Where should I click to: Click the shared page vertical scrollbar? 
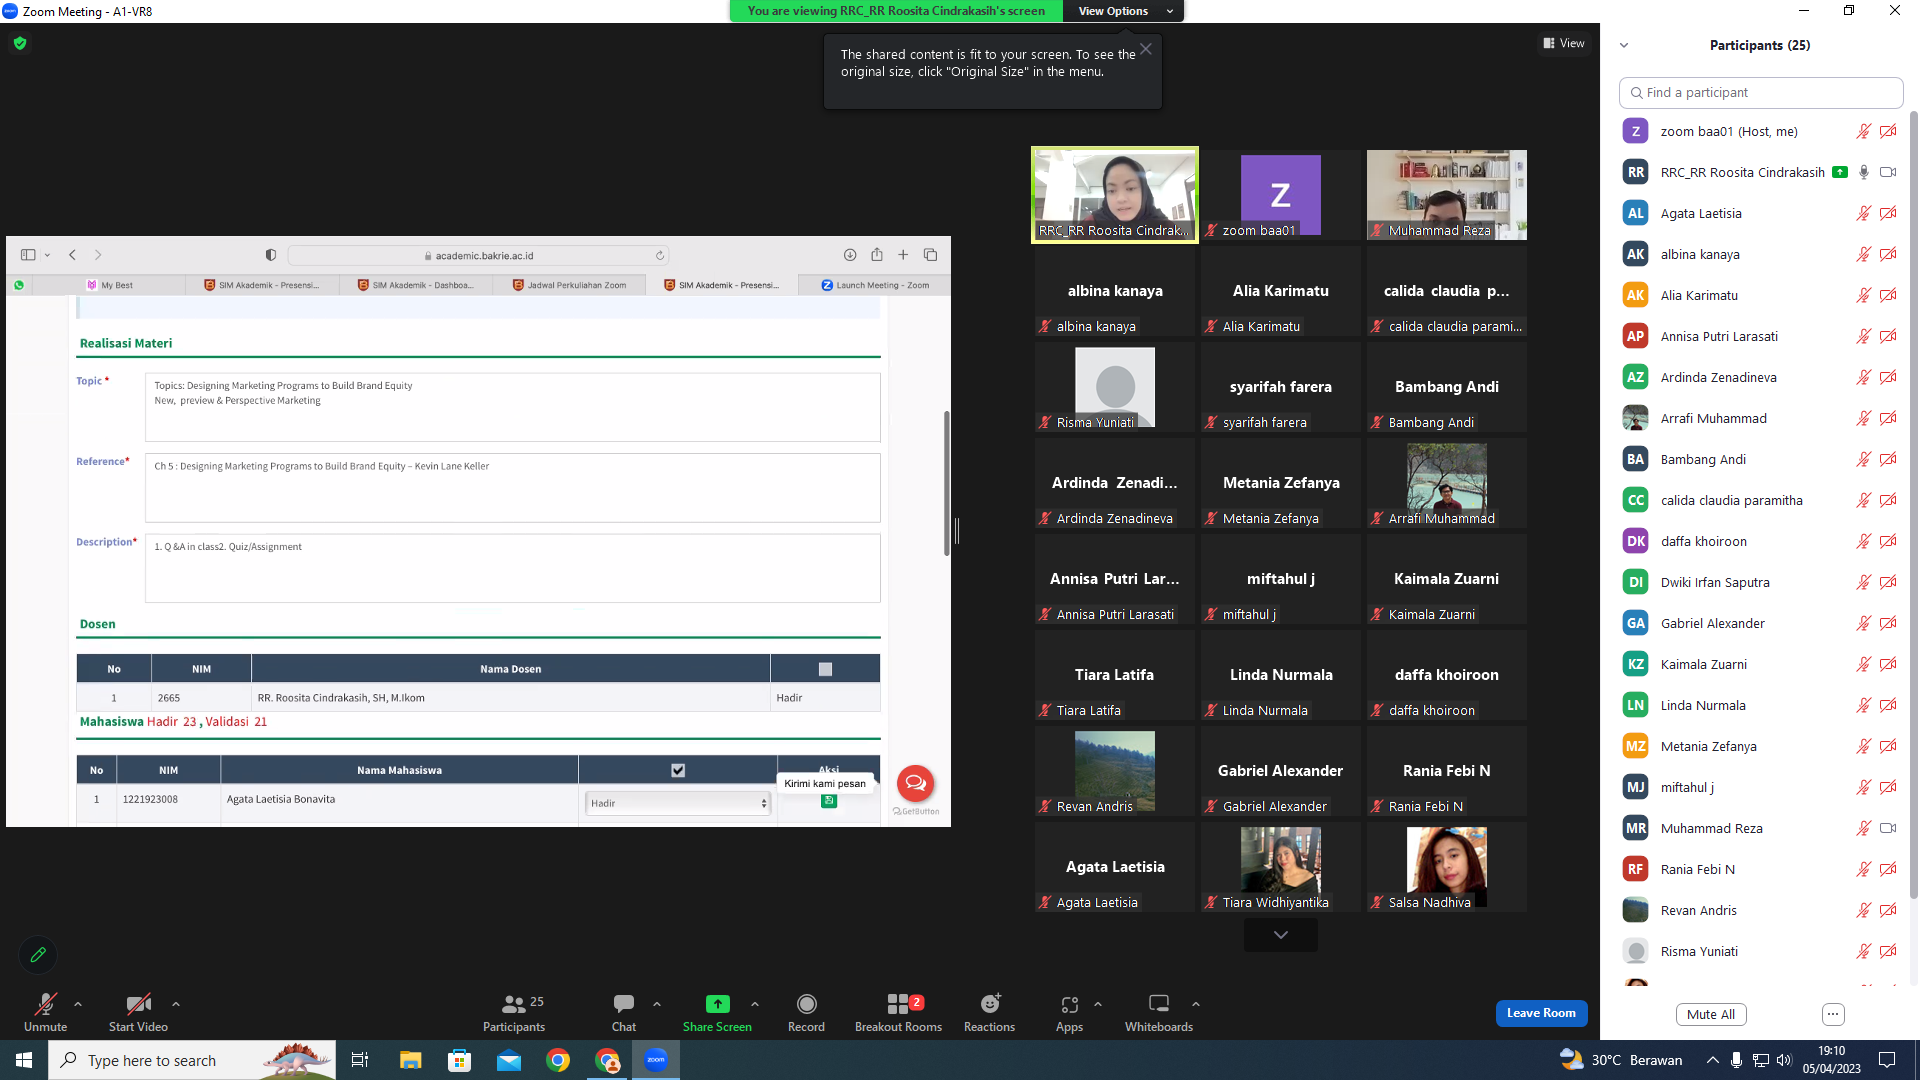tap(946, 482)
